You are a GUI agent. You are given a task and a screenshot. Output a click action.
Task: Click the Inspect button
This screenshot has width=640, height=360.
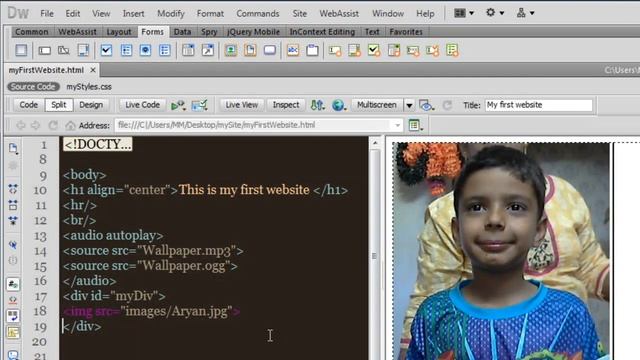286,105
